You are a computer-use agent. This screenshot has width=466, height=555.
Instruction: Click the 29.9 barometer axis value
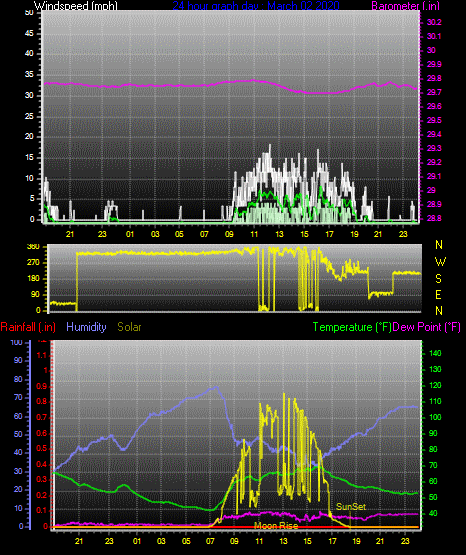tap(434, 64)
